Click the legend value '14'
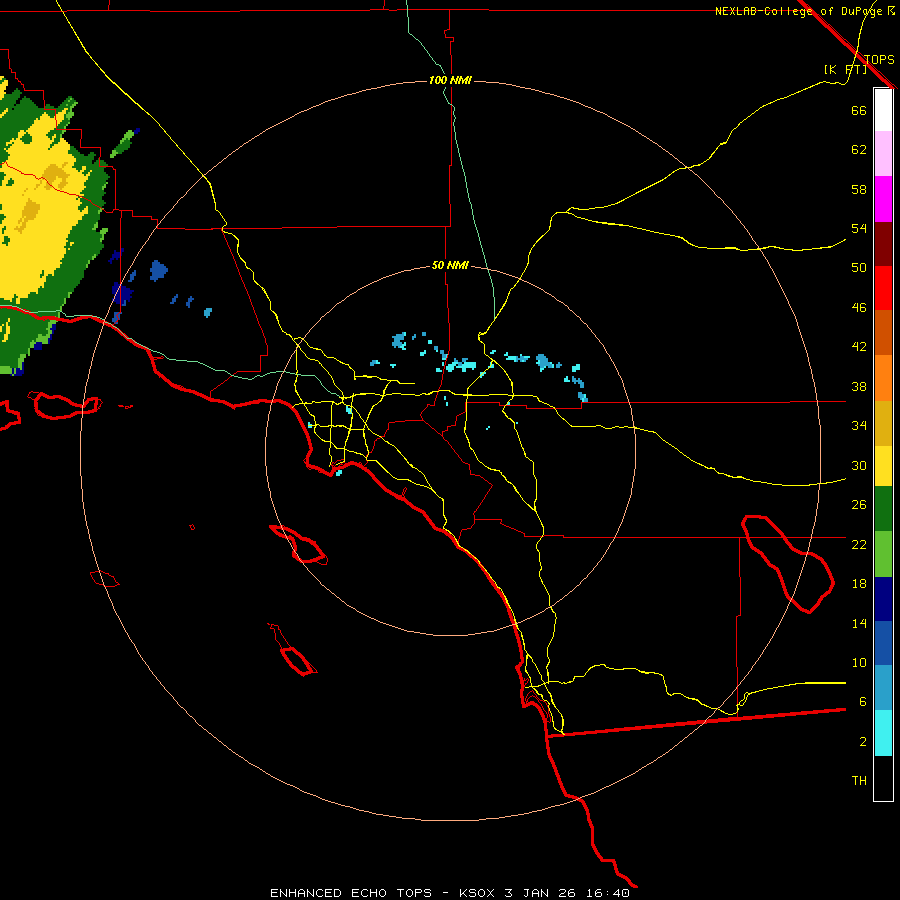The image size is (900, 900). click(x=859, y=623)
